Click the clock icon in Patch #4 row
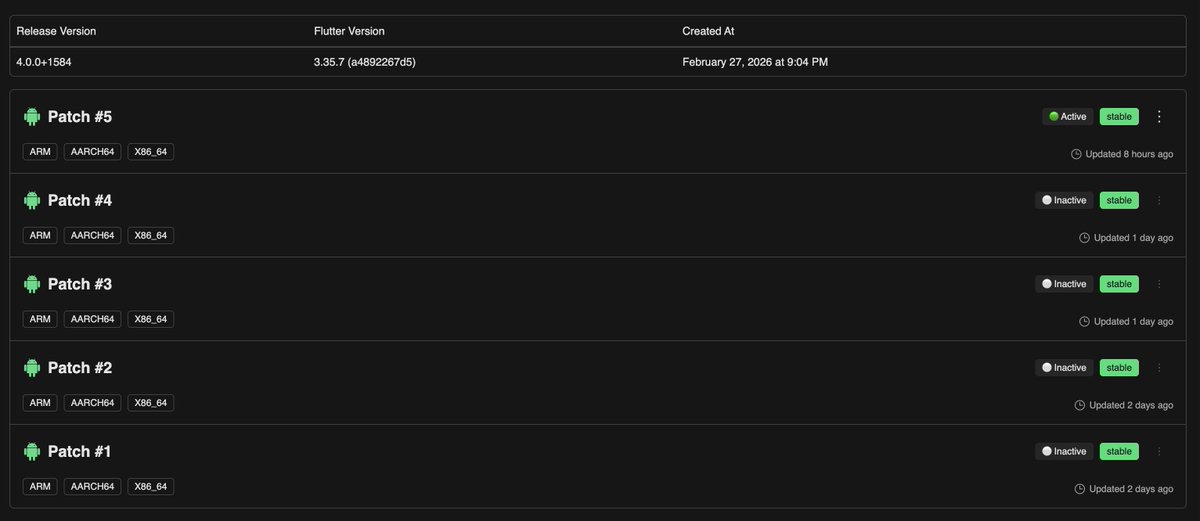This screenshot has height=521, width=1200. (x=1085, y=238)
